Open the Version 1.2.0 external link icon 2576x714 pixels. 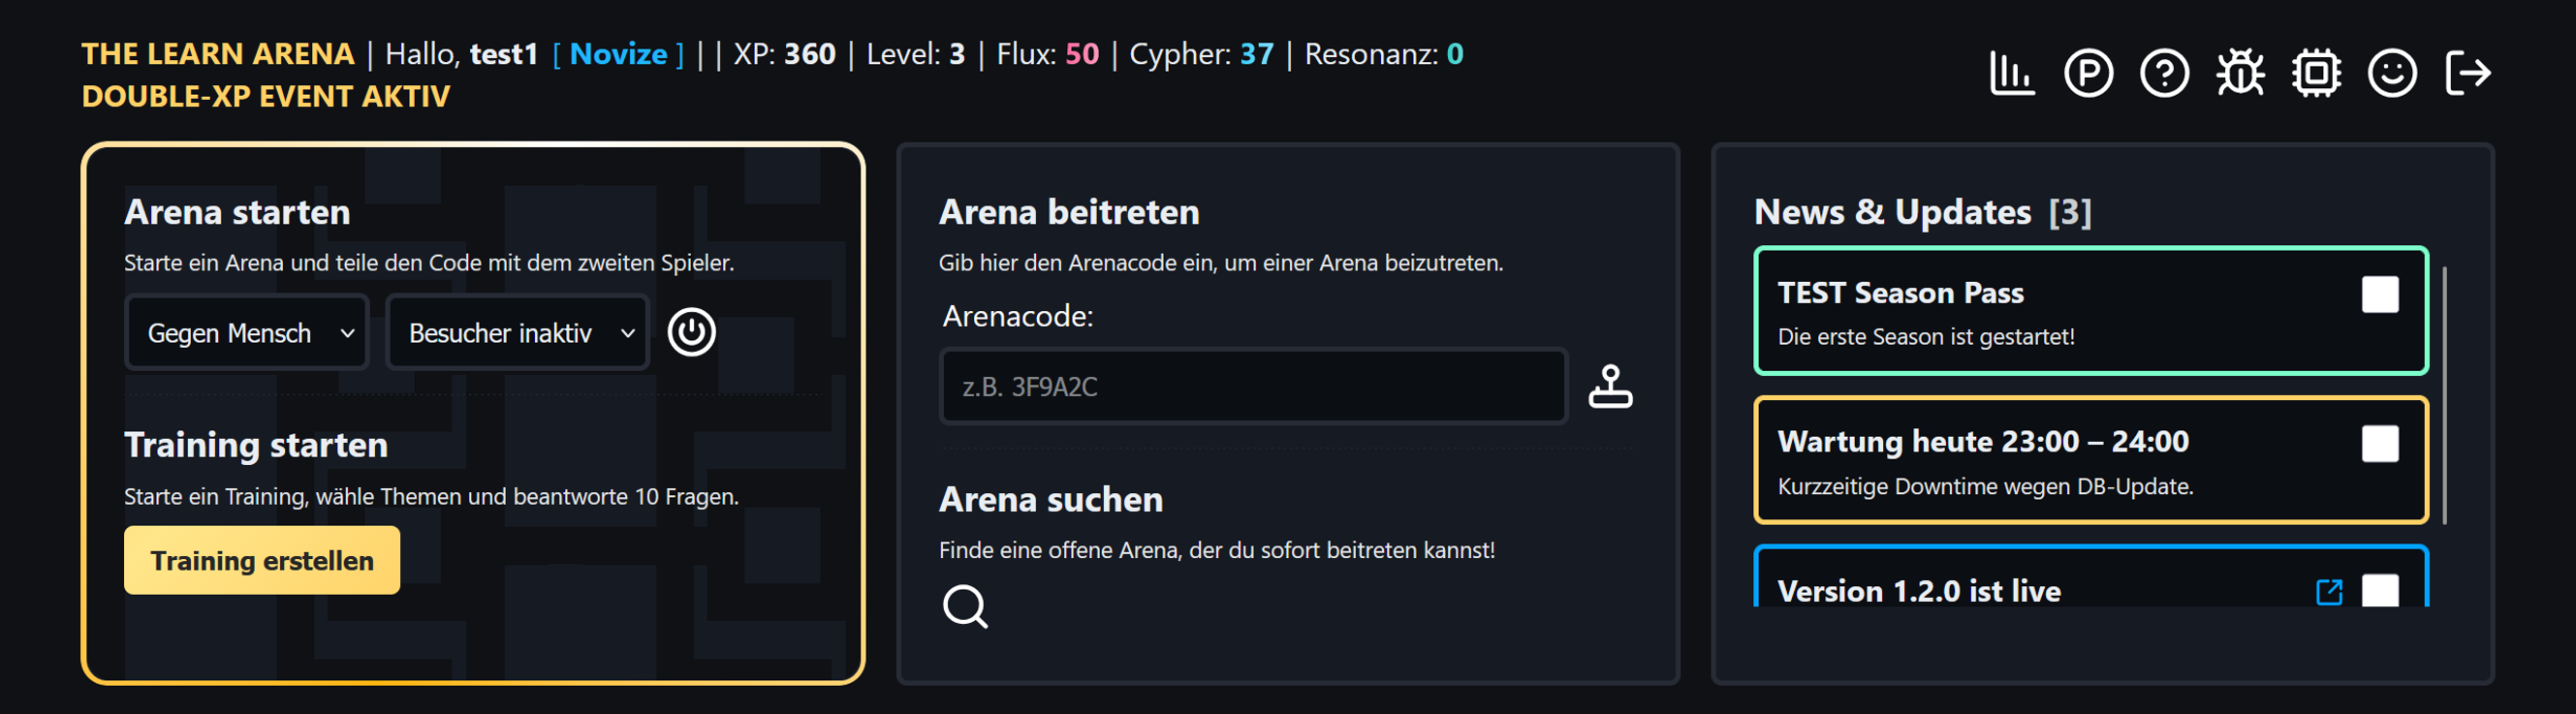(x=2329, y=592)
